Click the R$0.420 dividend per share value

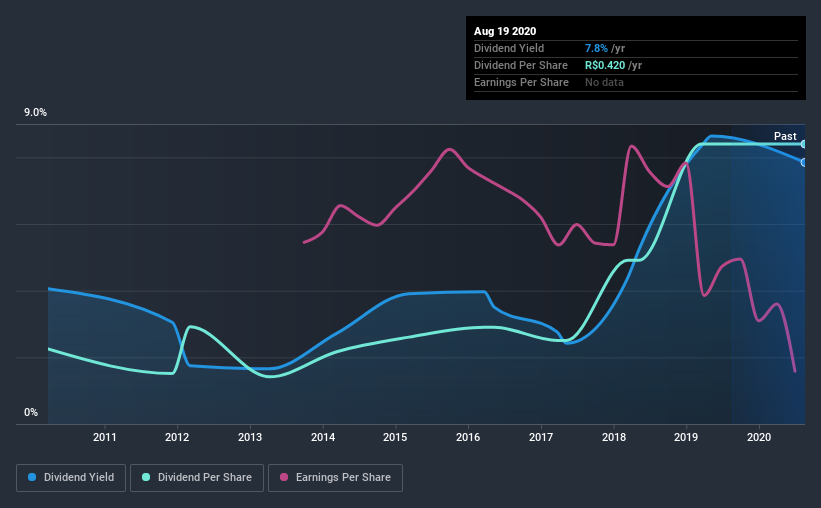(605, 65)
